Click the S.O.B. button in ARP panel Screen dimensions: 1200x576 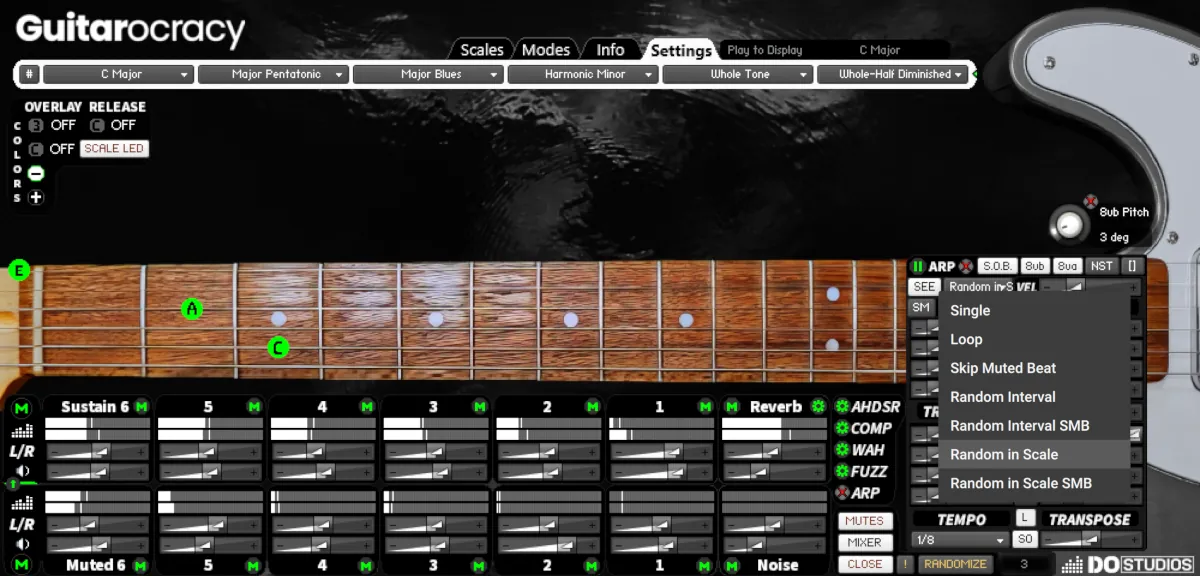click(997, 266)
